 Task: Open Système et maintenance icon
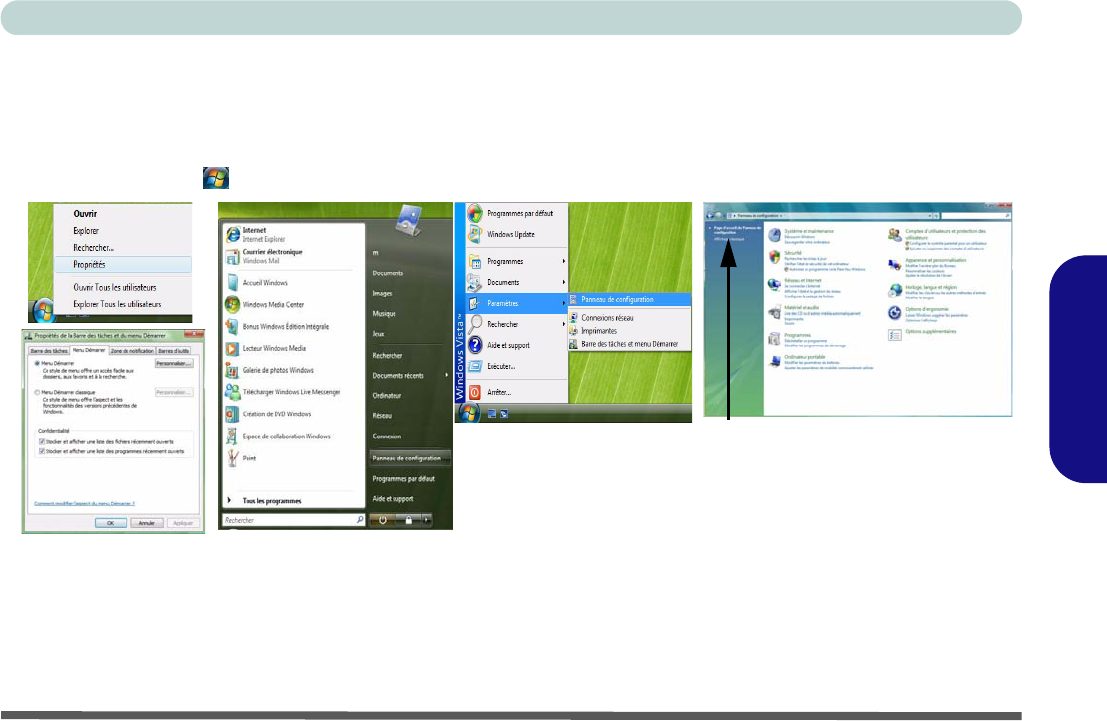click(x=774, y=235)
